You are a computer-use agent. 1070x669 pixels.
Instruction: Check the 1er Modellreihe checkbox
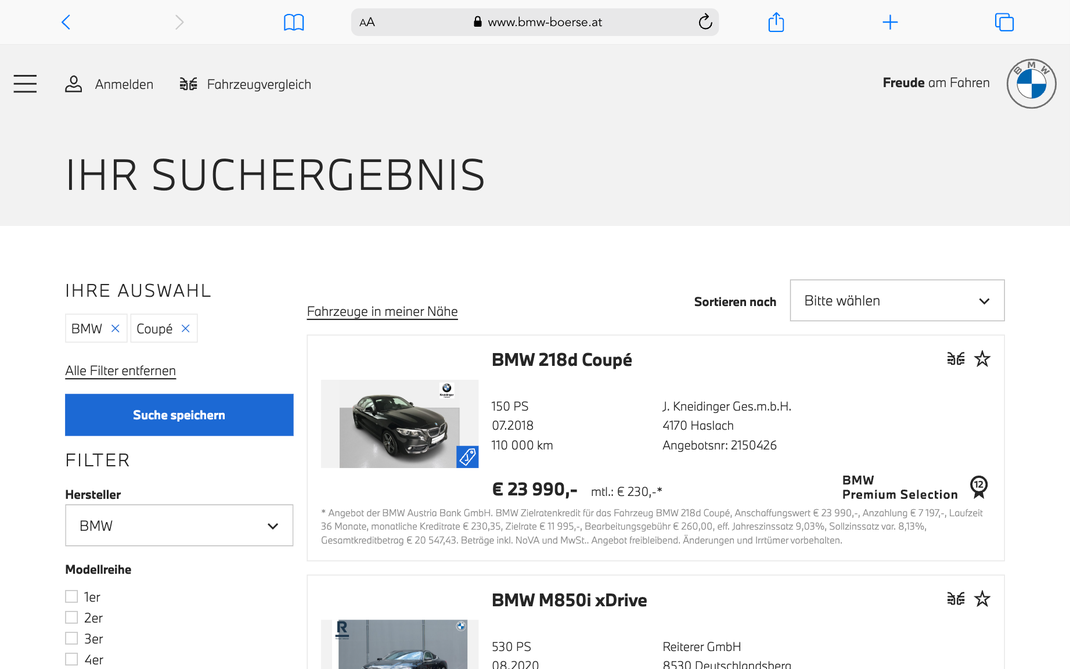coord(71,595)
